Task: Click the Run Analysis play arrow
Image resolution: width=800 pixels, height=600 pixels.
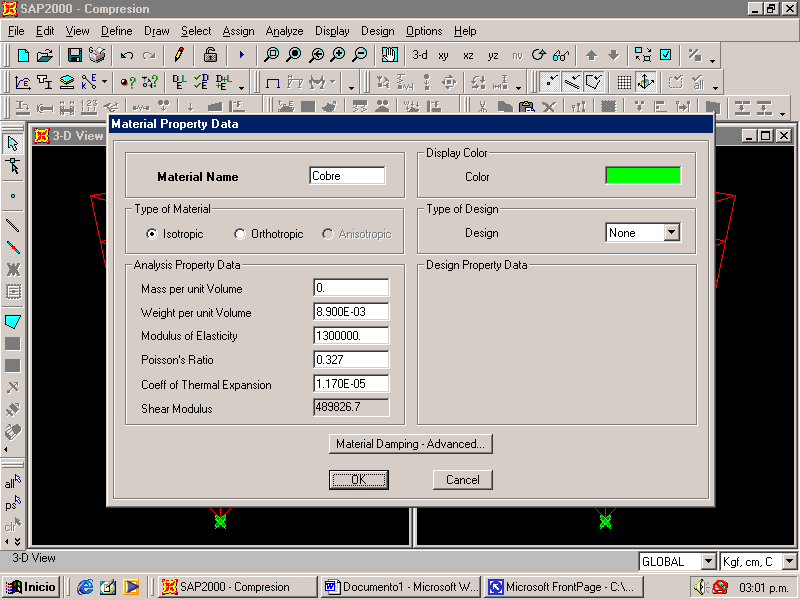Action: [x=241, y=55]
